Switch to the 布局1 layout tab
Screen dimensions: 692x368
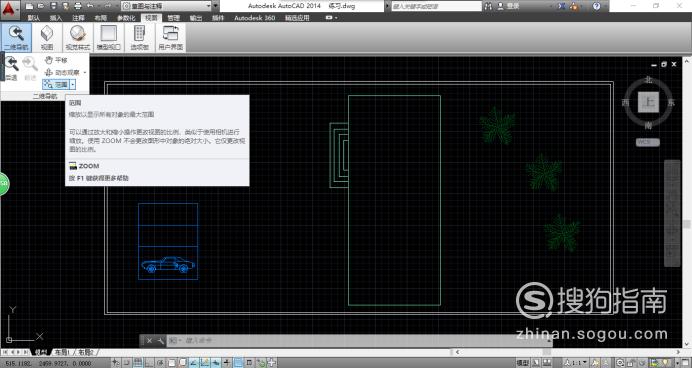tap(62, 352)
